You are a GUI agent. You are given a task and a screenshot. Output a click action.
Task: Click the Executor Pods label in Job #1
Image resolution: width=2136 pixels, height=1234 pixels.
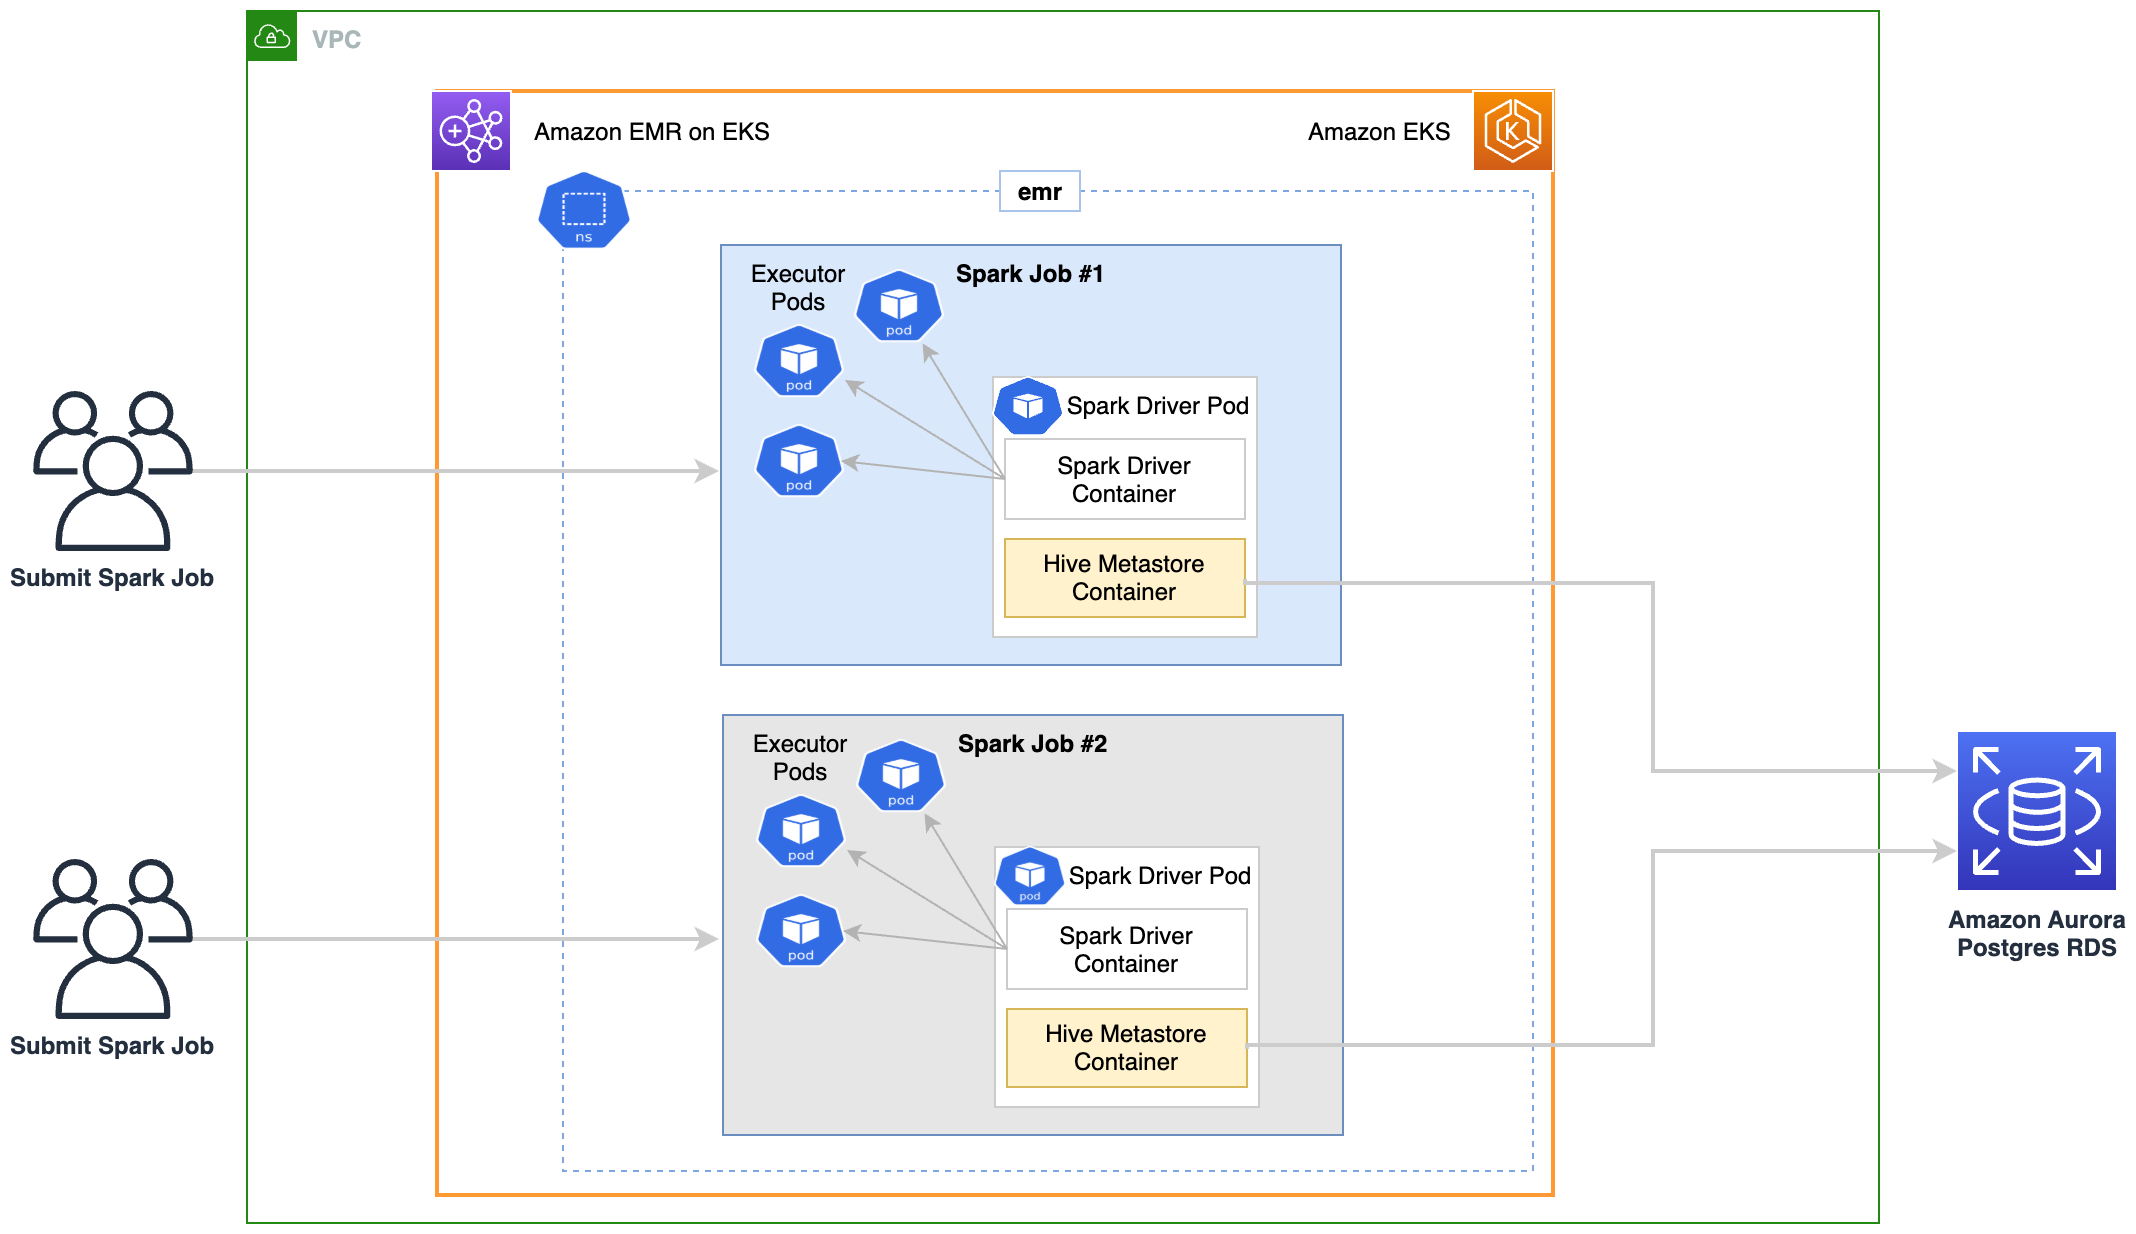(x=797, y=288)
